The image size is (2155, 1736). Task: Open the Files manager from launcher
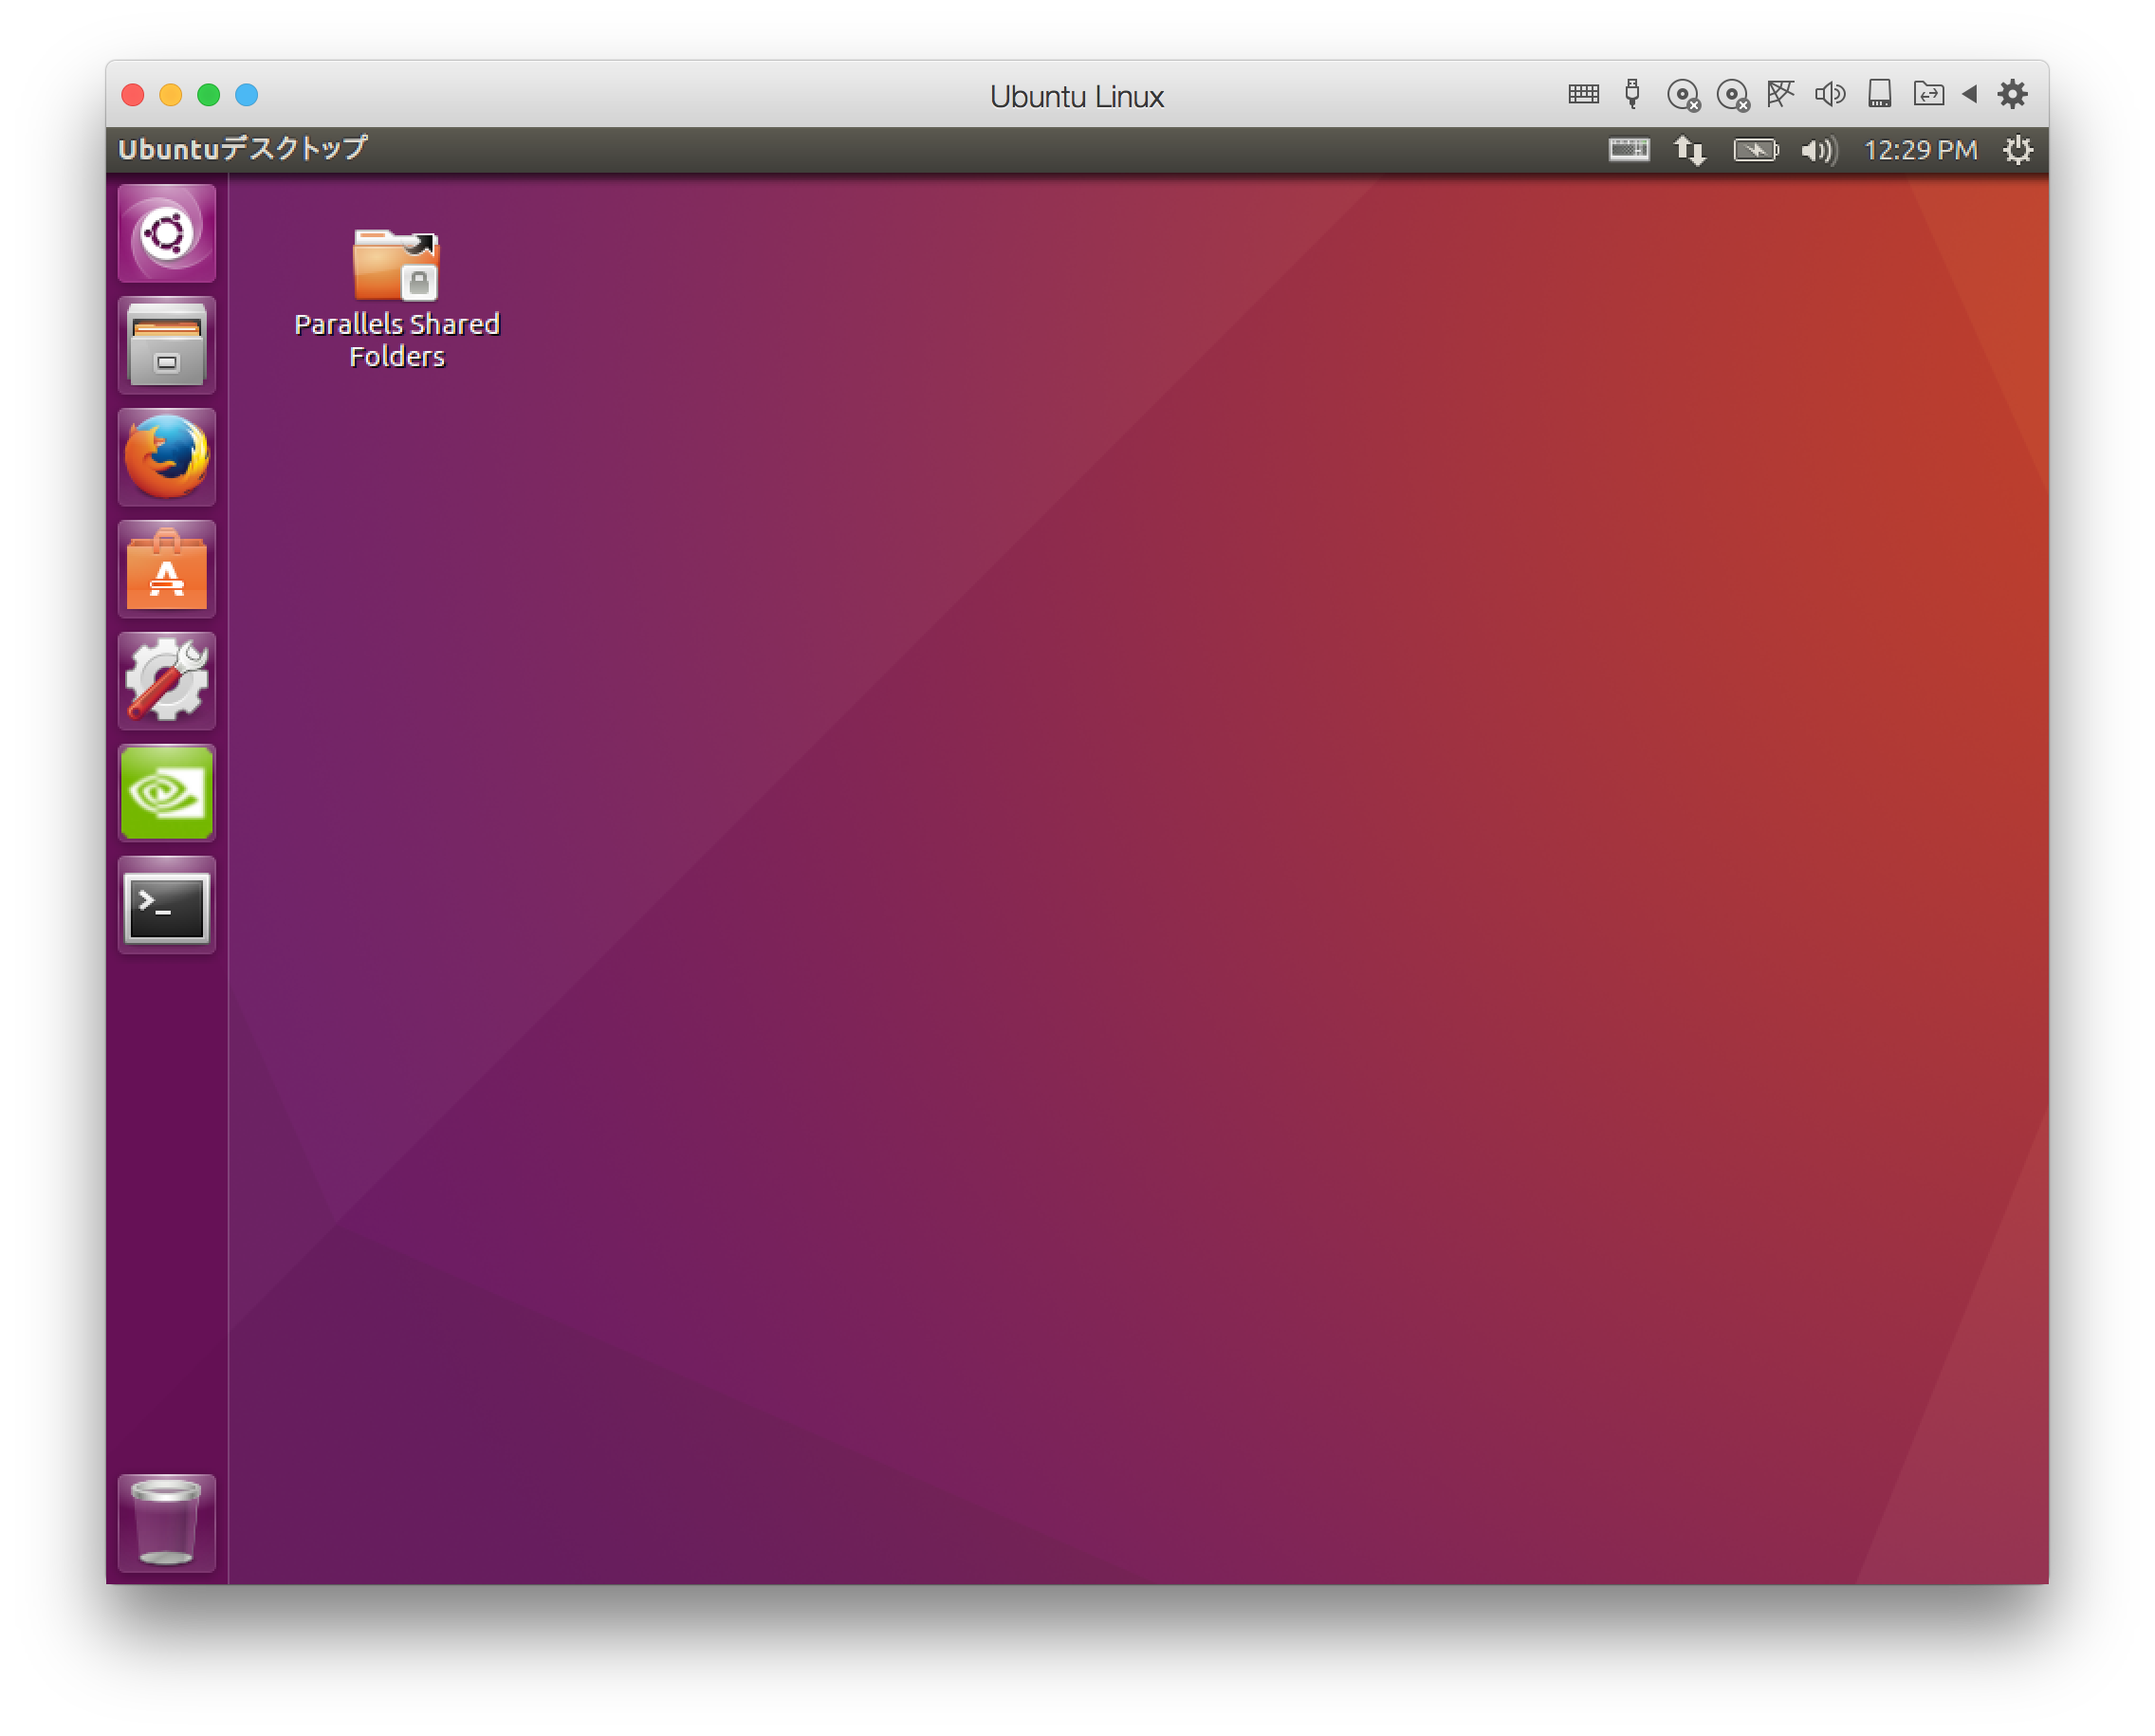167,346
